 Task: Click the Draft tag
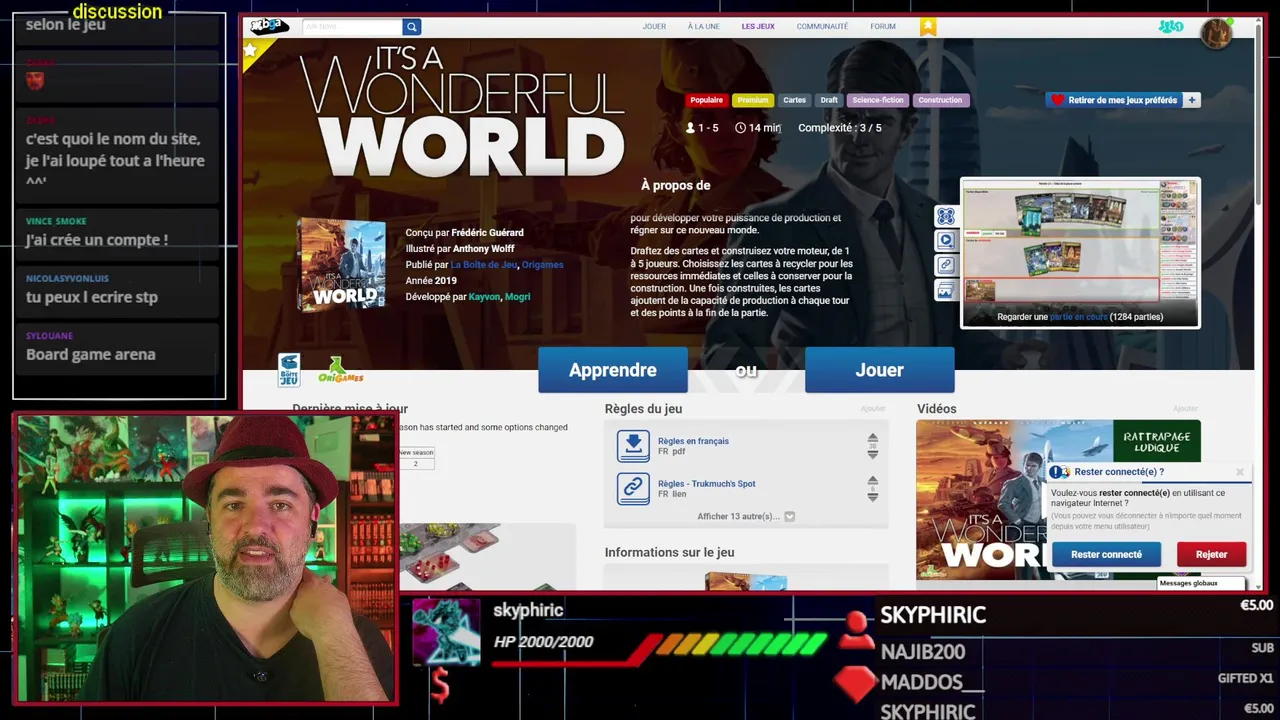829,100
